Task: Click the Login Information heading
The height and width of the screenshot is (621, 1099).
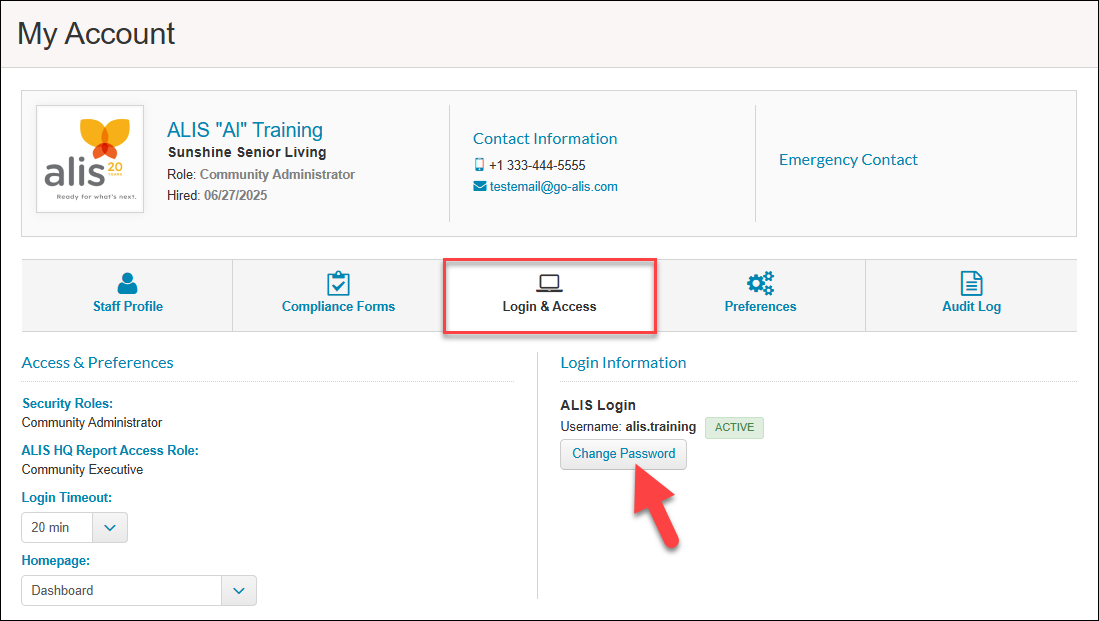Action: pos(623,363)
